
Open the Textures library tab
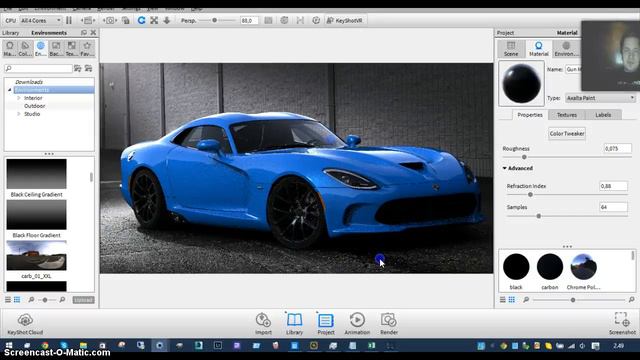coord(71,48)
